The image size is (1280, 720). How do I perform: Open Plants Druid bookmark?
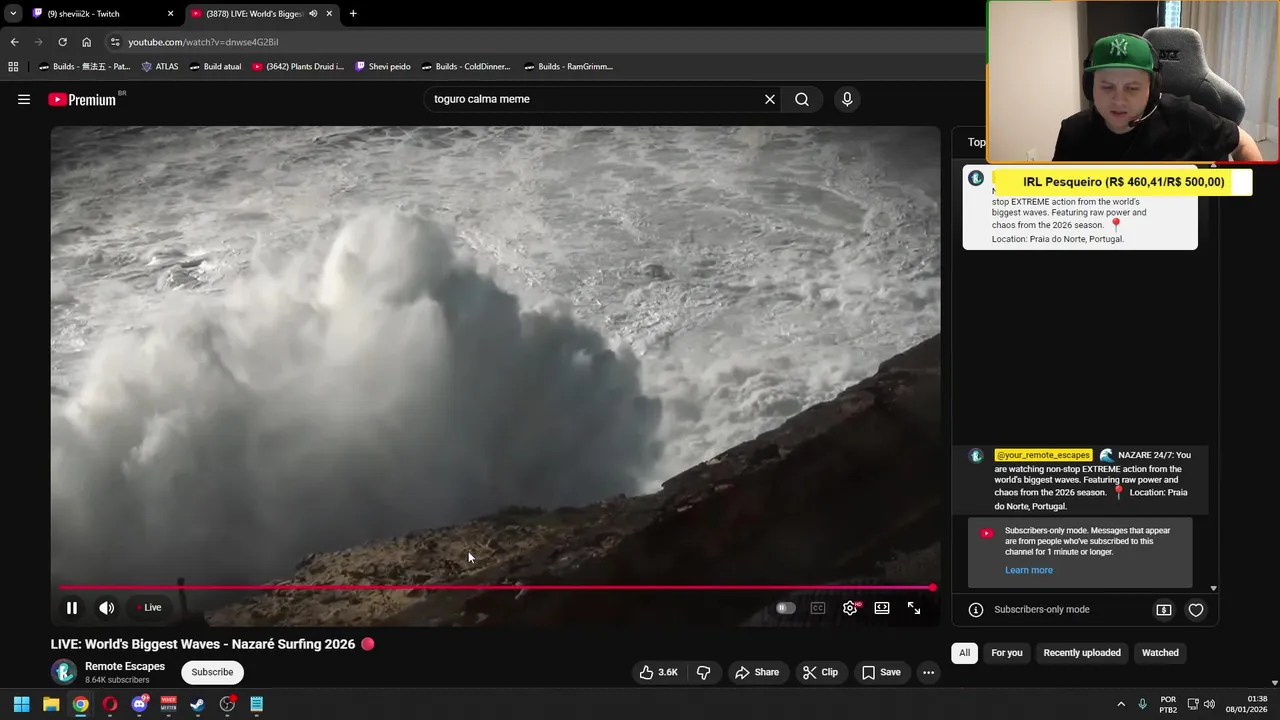click(298, 67)
